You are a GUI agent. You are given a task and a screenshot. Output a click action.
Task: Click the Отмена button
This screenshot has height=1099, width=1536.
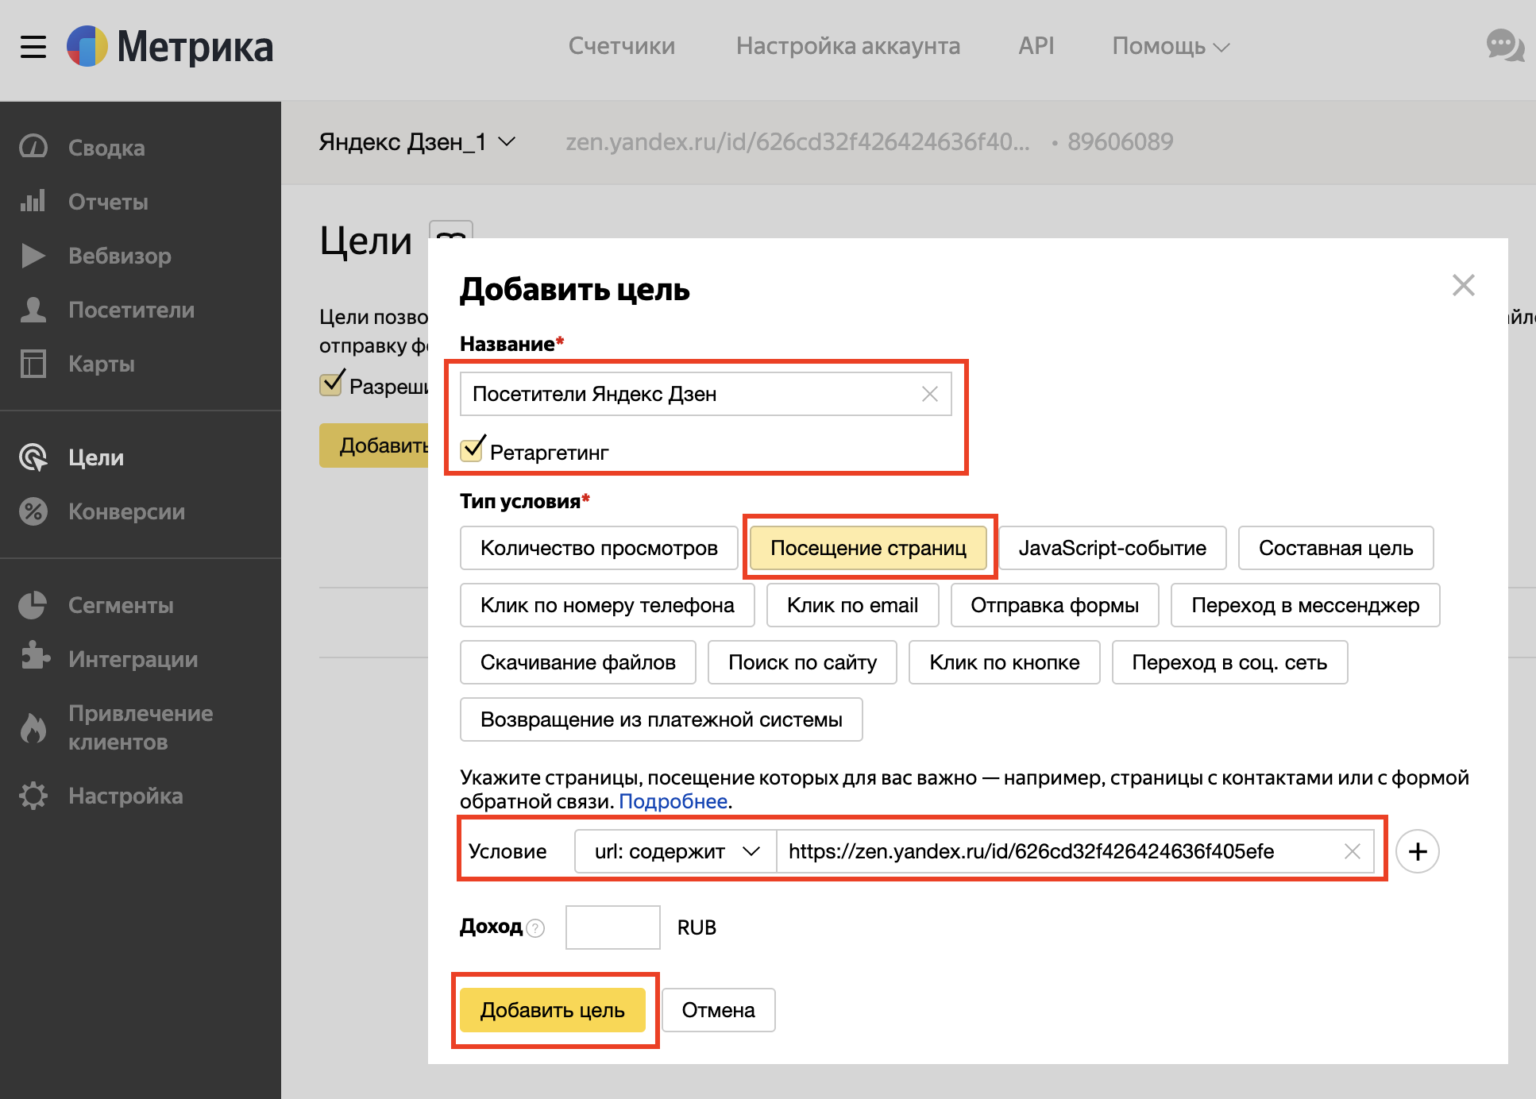(718, 1010)
